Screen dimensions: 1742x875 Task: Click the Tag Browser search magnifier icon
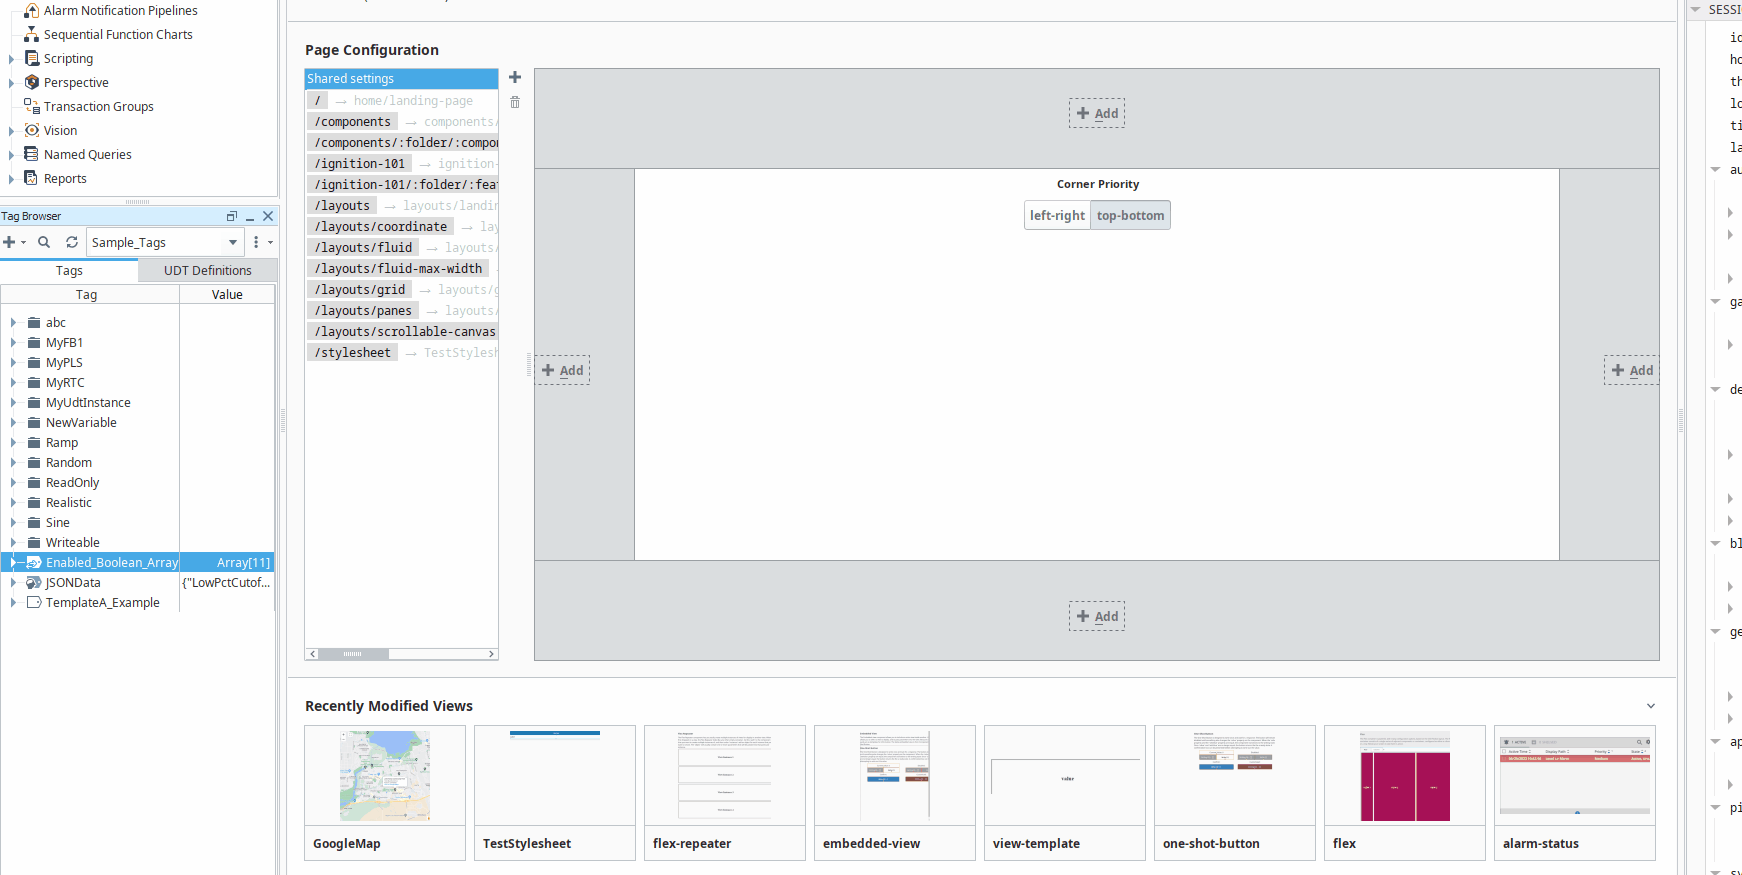point(44,242)
